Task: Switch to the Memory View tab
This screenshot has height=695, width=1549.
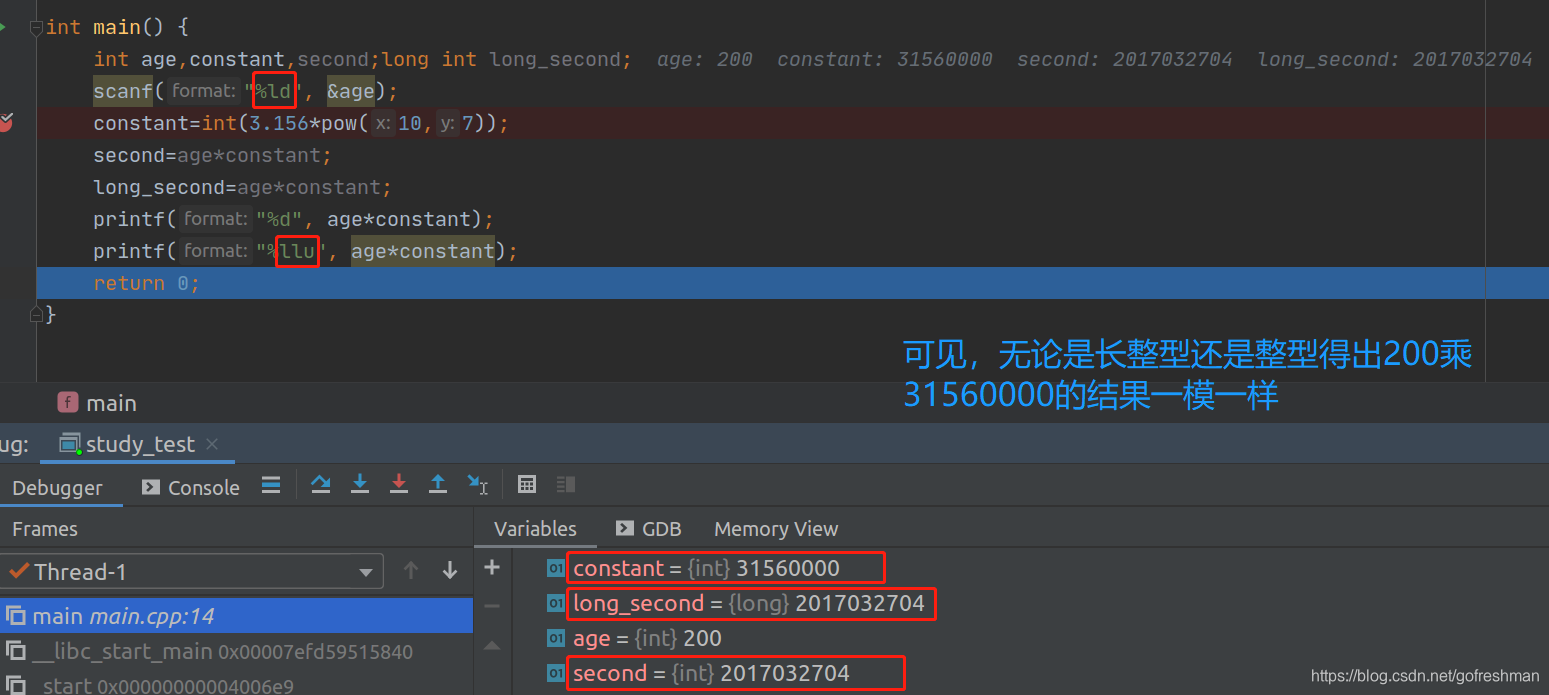Action: tap(776, 529)
